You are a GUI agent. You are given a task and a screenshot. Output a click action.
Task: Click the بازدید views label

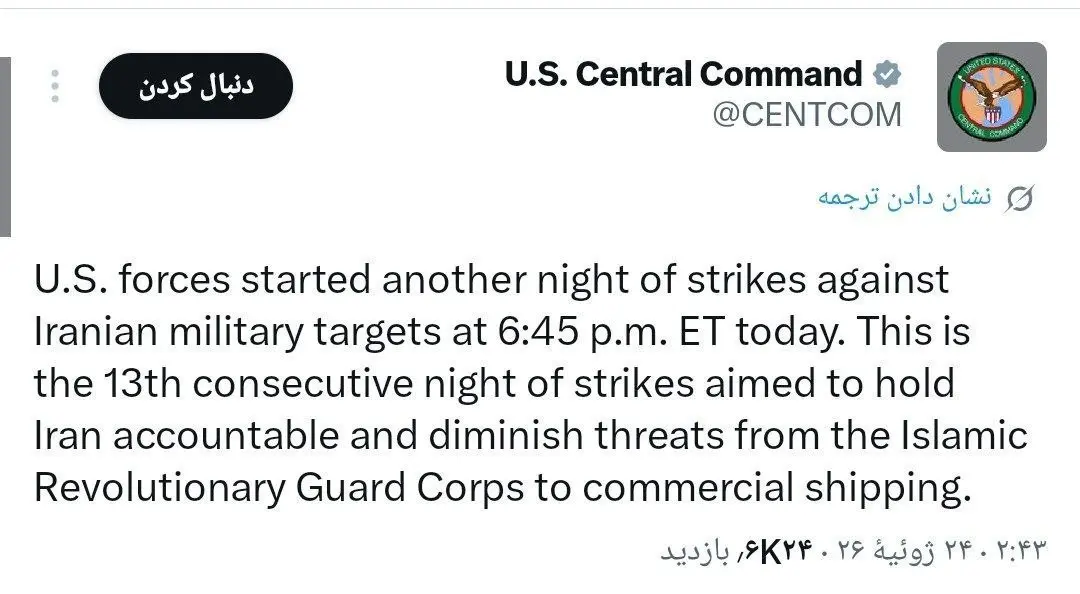(694, 551)
